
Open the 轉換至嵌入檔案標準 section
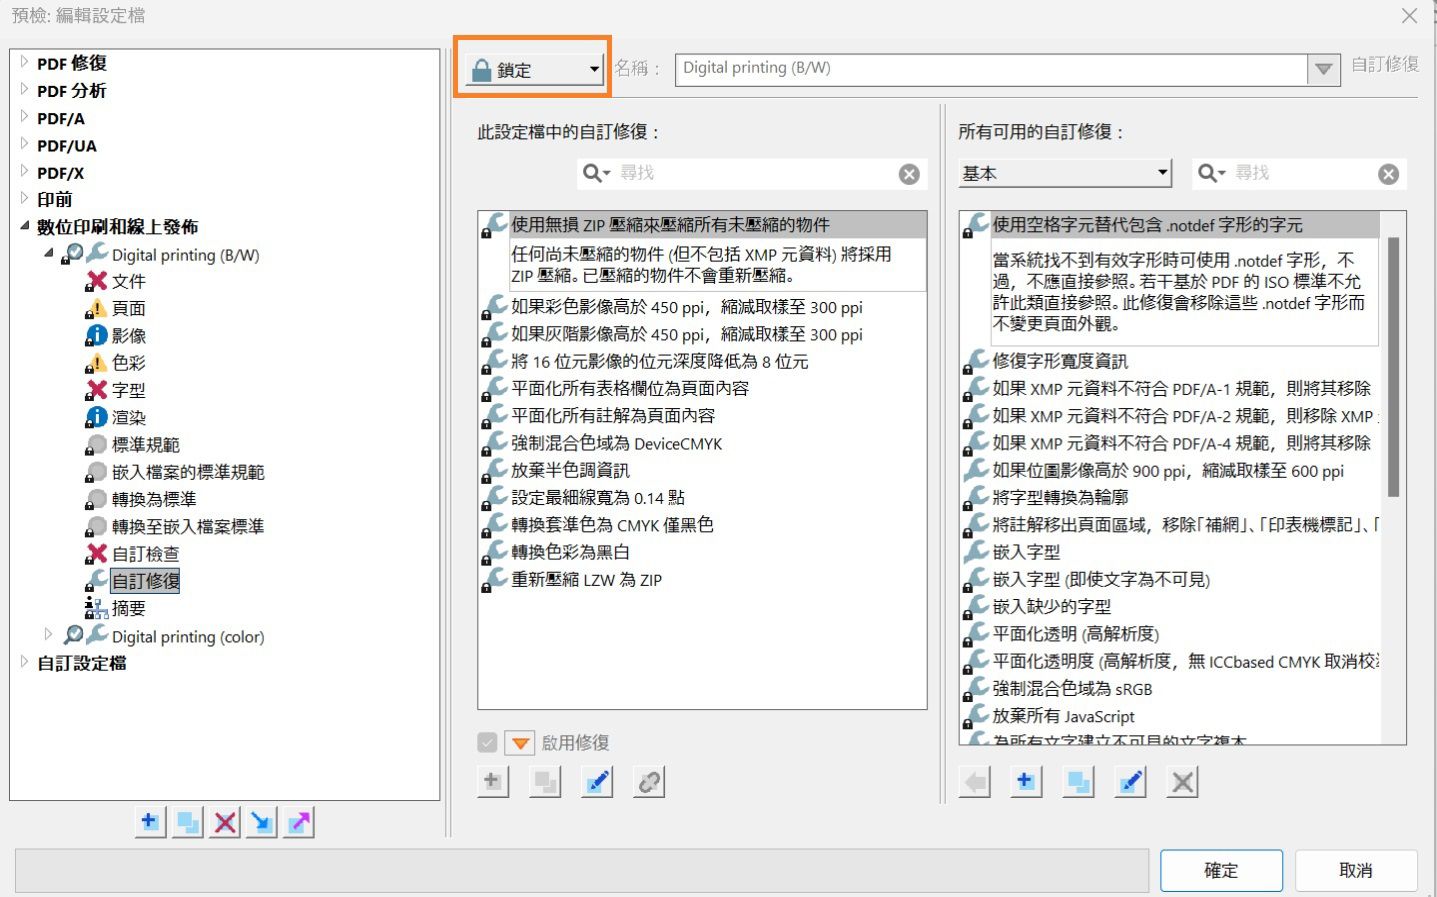pyautogui.click(x=188, y=526)
